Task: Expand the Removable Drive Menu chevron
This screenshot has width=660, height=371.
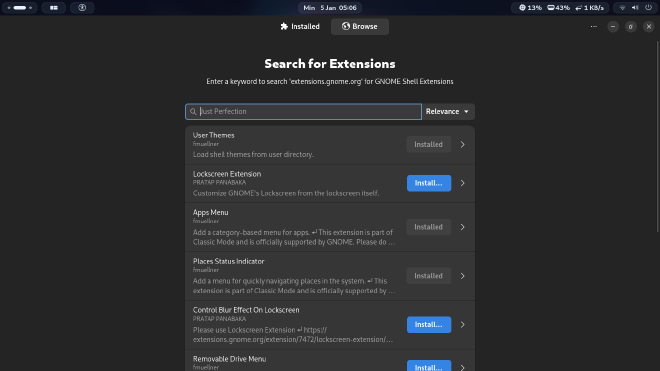Action: coord(462,367)
